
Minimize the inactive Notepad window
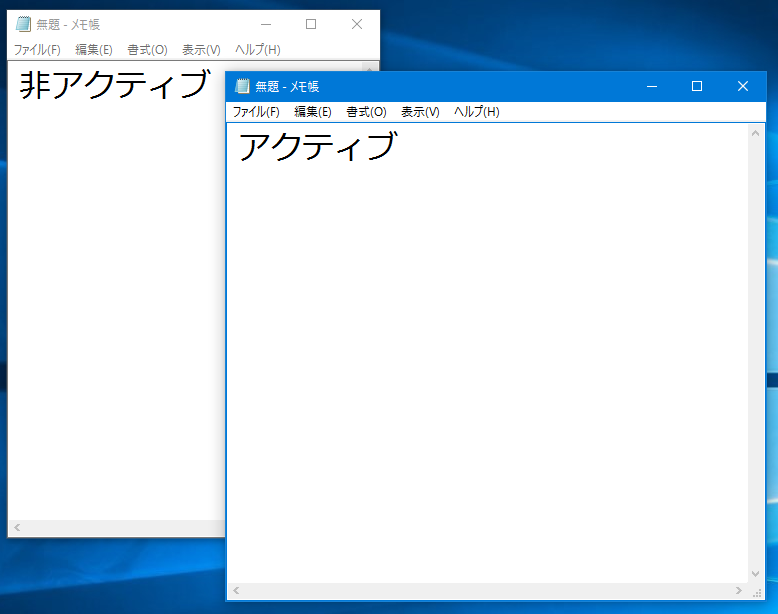coord(266,24)
